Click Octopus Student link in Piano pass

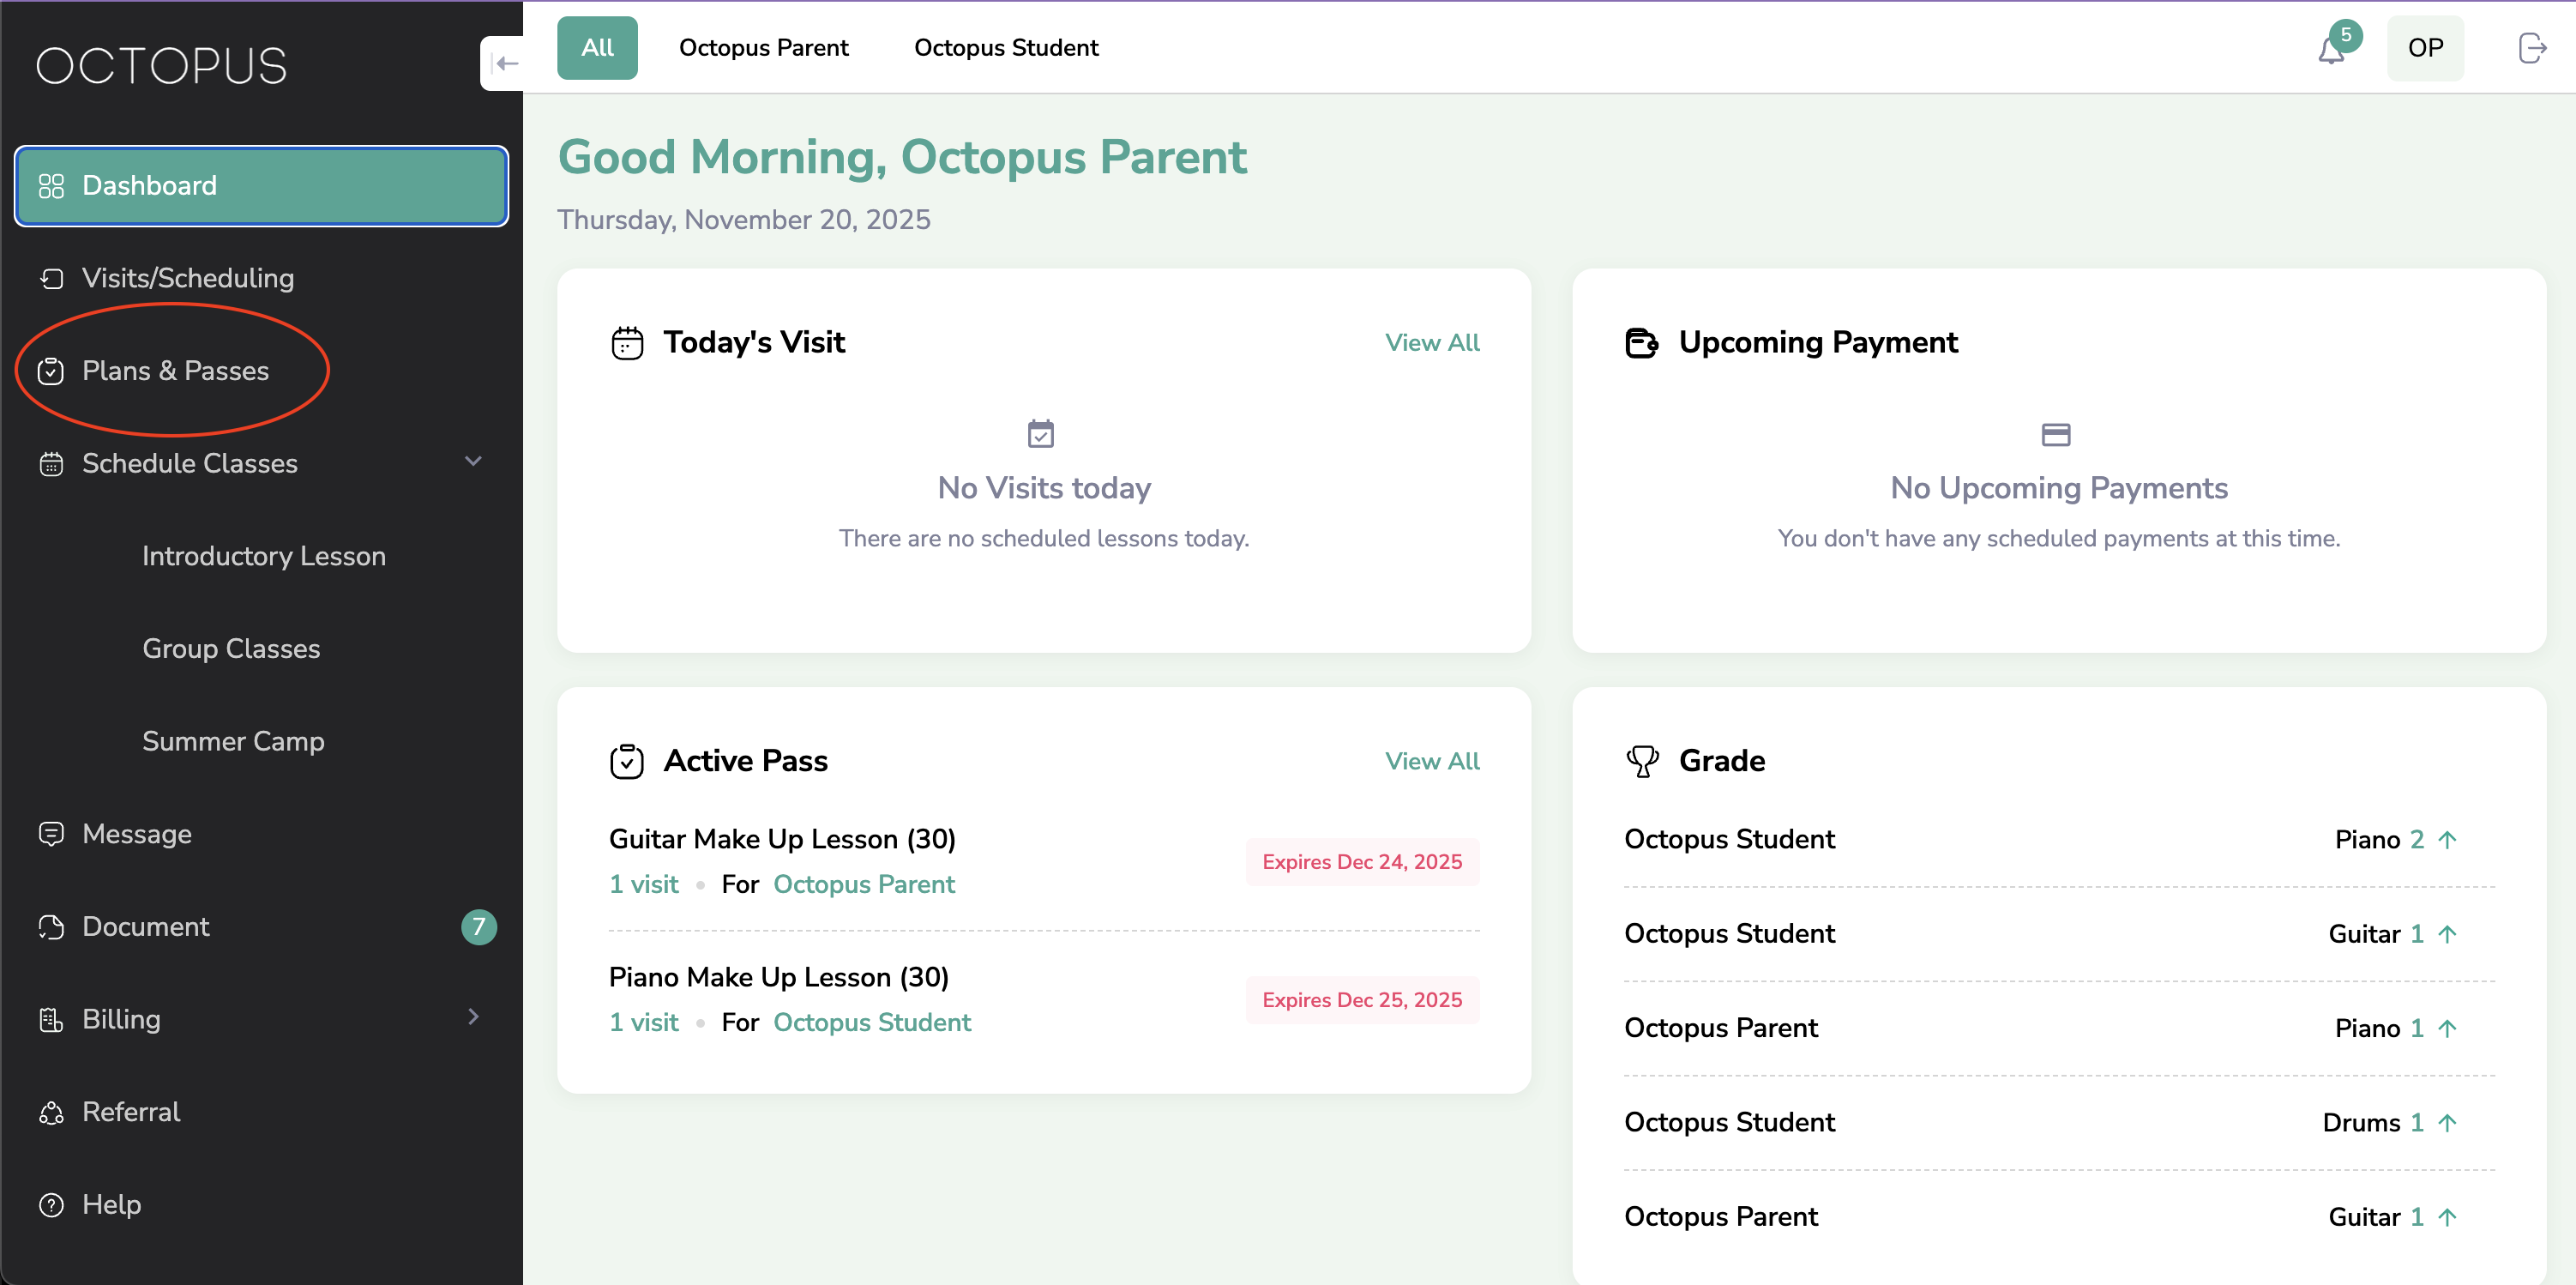click(871, 1021)
